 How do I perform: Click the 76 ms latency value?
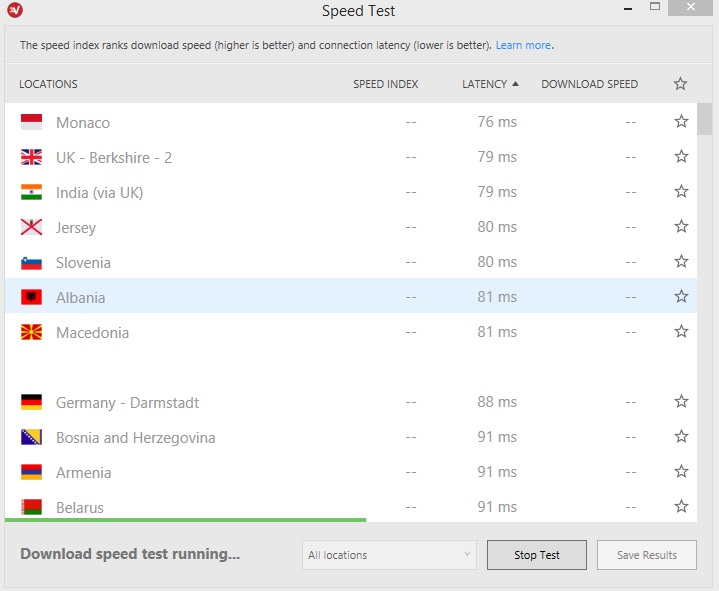coord(497,122)
